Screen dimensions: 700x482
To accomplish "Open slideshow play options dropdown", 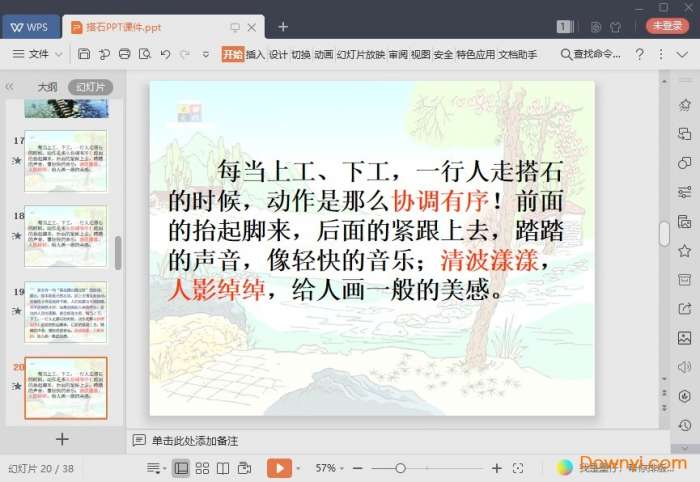I will [298, 468].
